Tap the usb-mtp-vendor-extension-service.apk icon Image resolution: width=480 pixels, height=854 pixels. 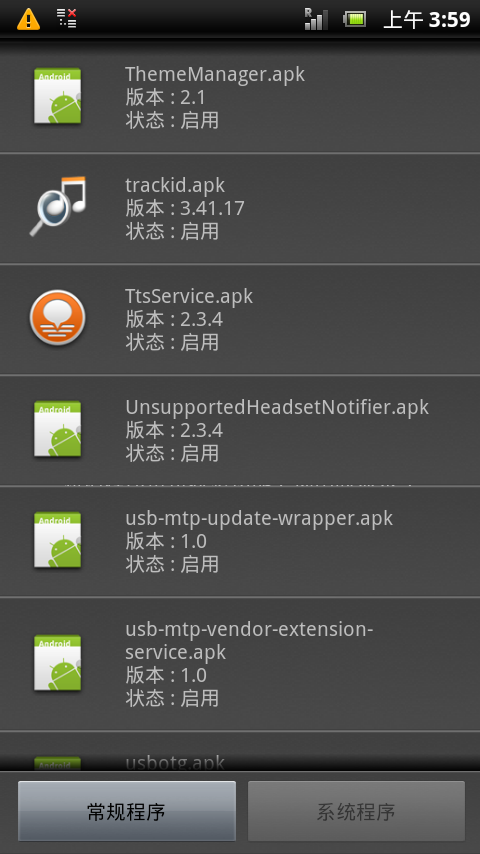[x=57, y=663]
